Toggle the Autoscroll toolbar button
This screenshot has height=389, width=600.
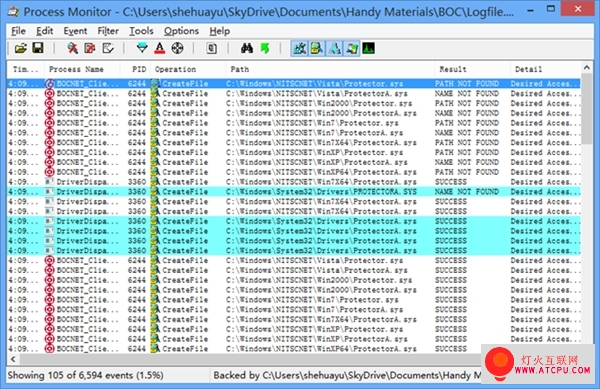point(90,49)
